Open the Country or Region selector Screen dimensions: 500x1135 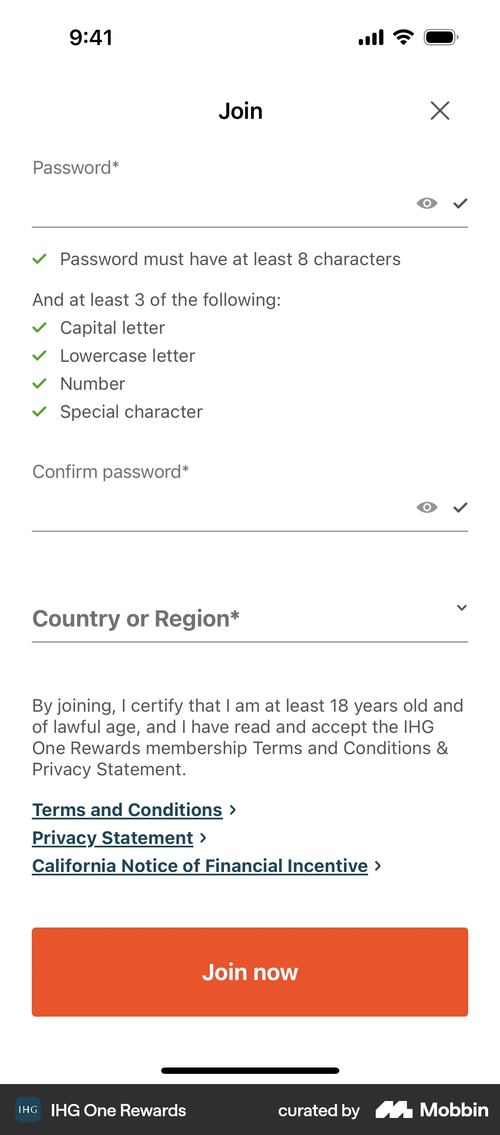pyautogui.click(x=250, y=619)
